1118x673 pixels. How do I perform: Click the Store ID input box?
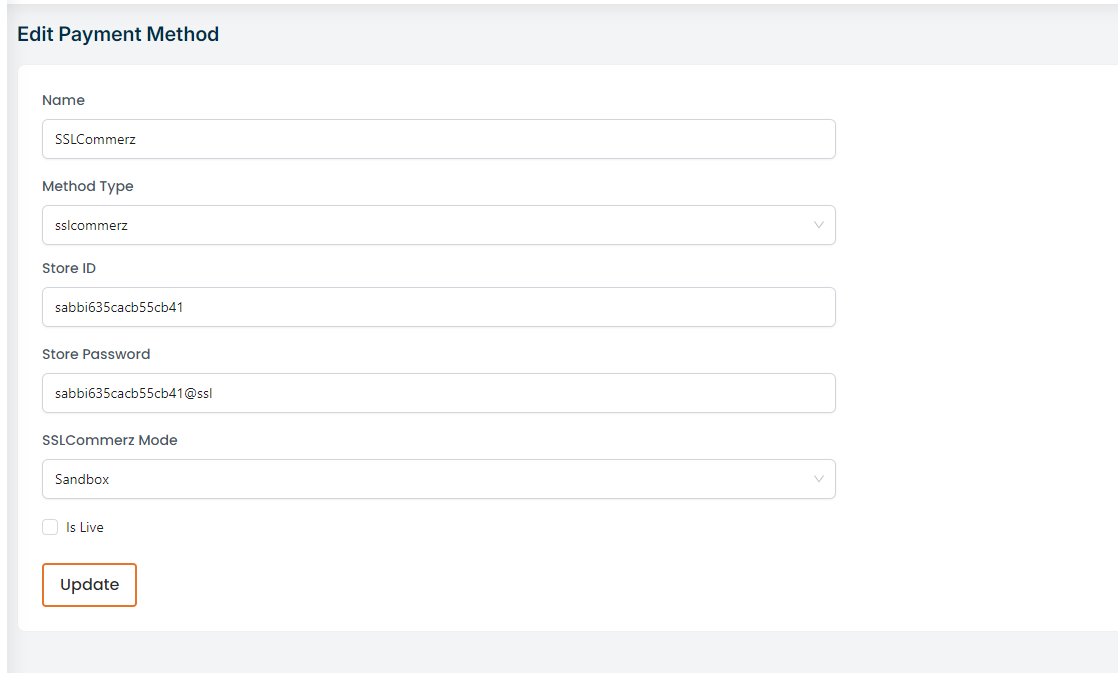pos(438,307)
